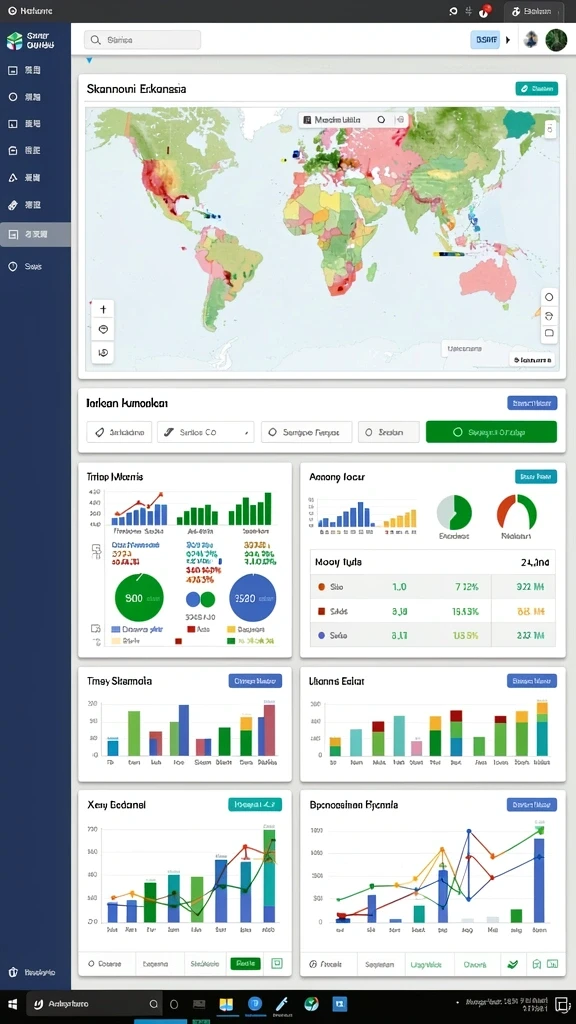576x1024 pixels.
Task: Toggle the third filter option with circle
Action: pyautogui.click(x=306, y=432)
